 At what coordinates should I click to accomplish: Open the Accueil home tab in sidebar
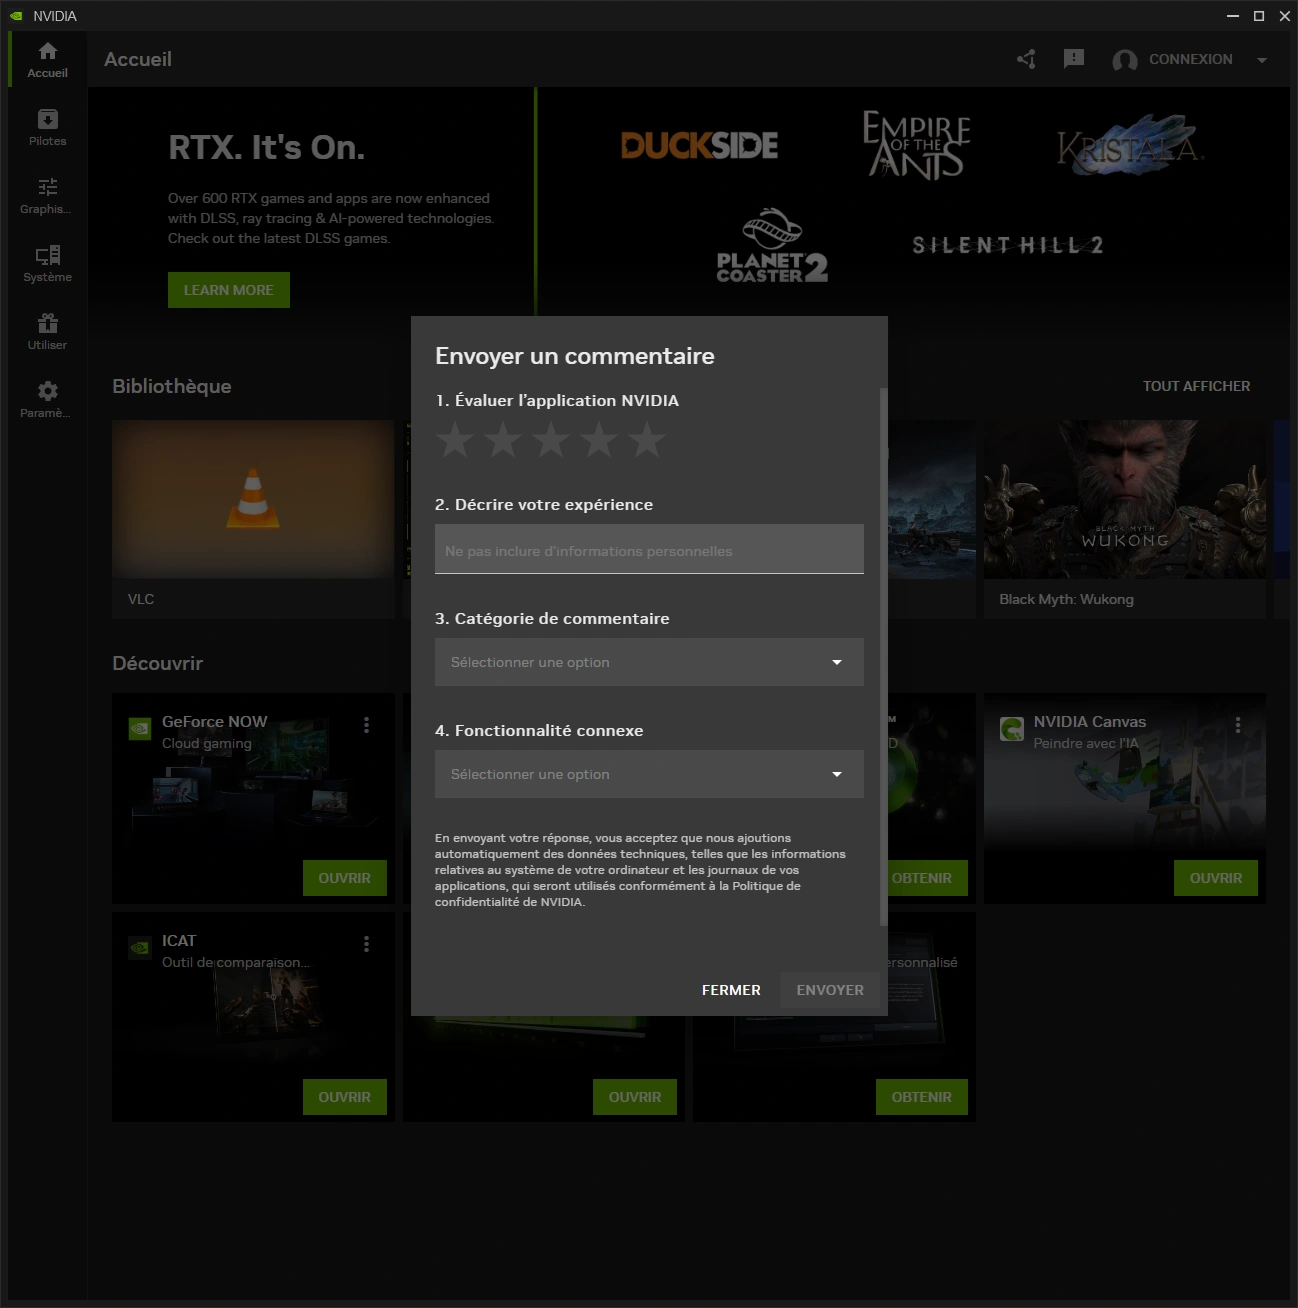point(47,59)
